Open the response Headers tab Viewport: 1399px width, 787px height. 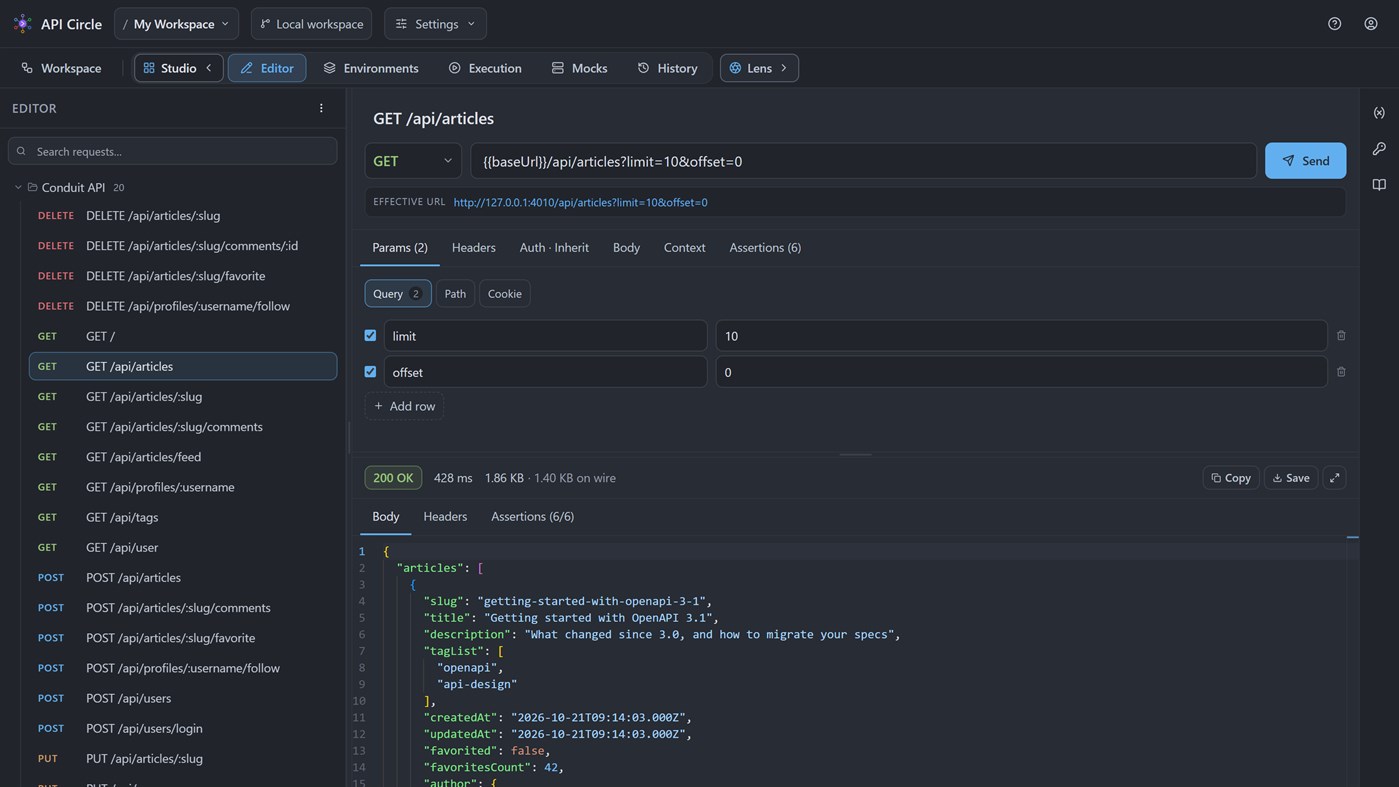point(445,516)
